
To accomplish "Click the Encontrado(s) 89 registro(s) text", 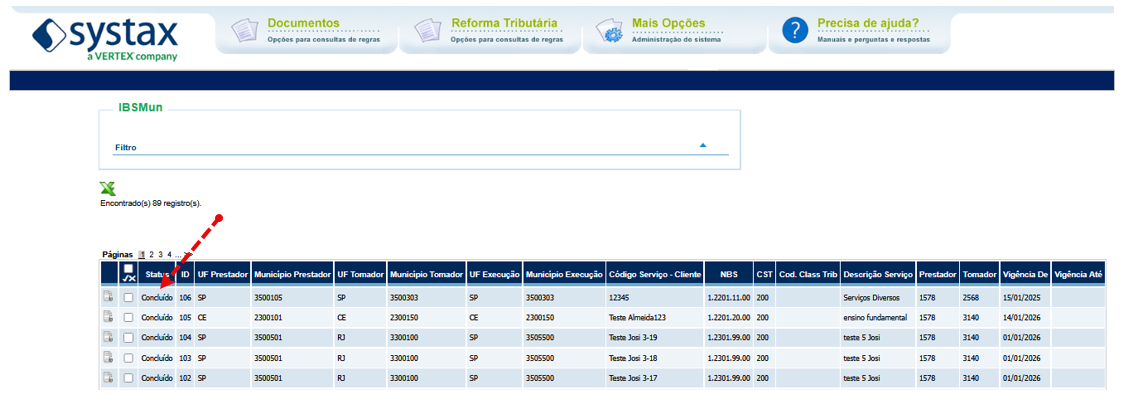I will pos(151,203).
